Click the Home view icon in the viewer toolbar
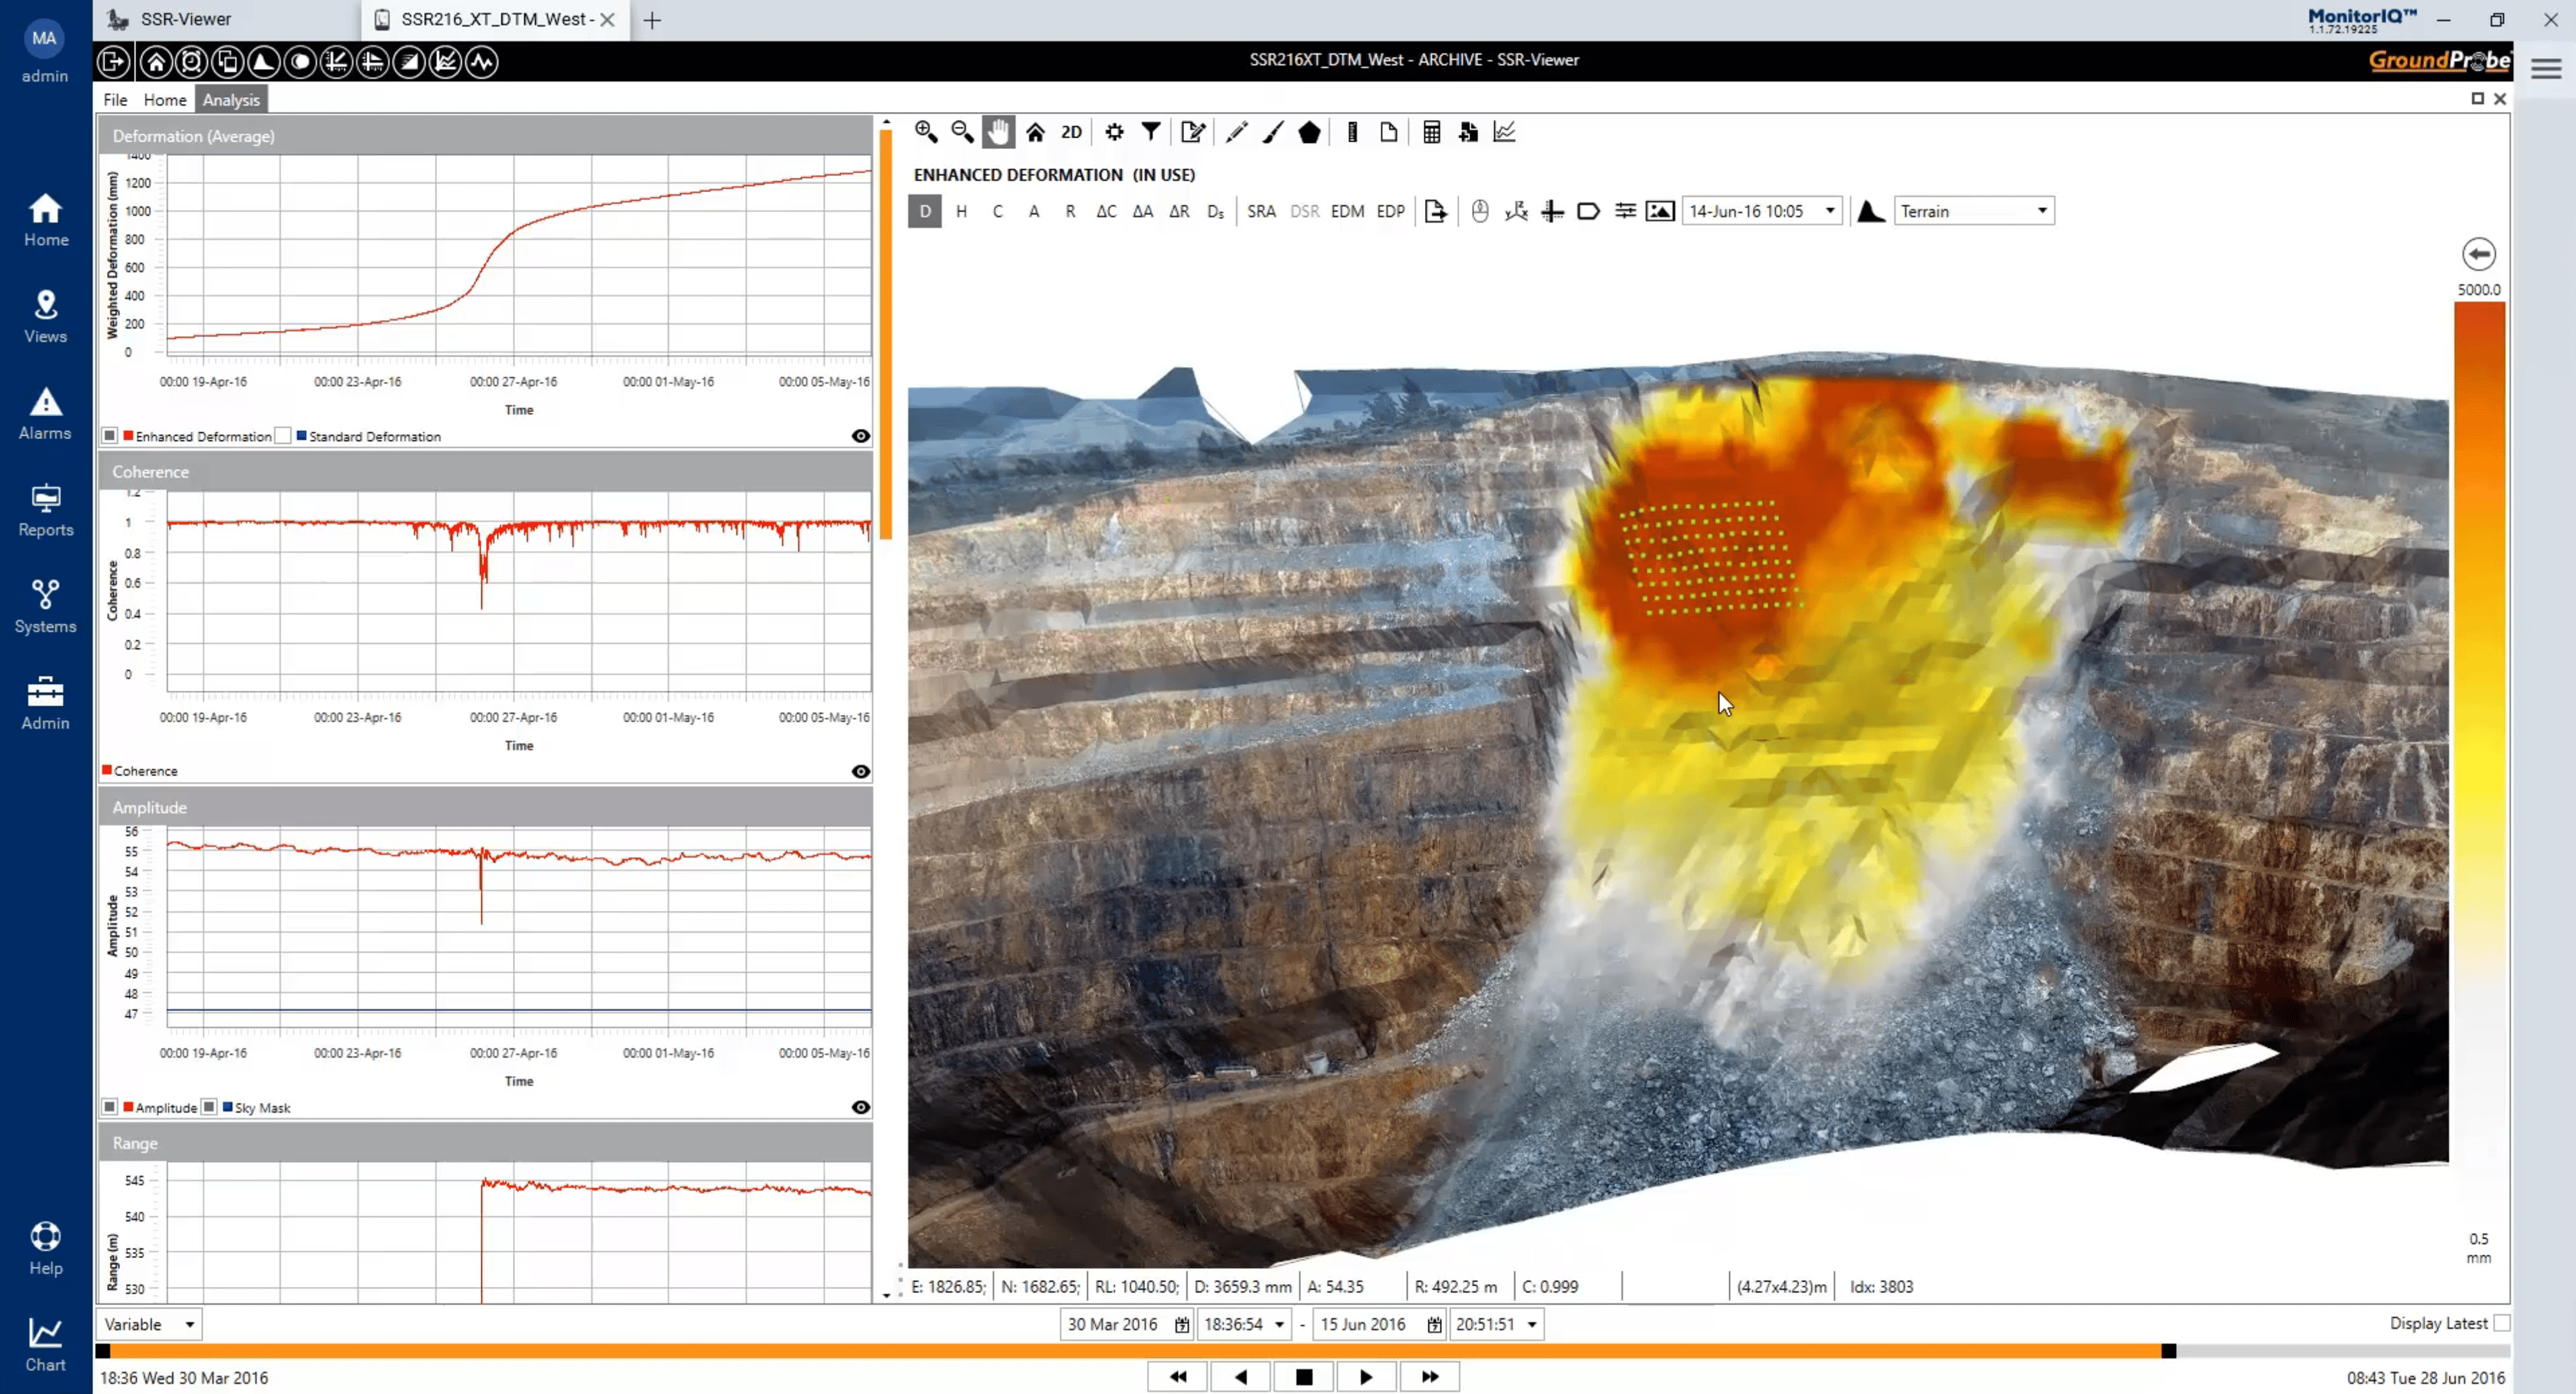2576x1394 pixels. 1035,131
